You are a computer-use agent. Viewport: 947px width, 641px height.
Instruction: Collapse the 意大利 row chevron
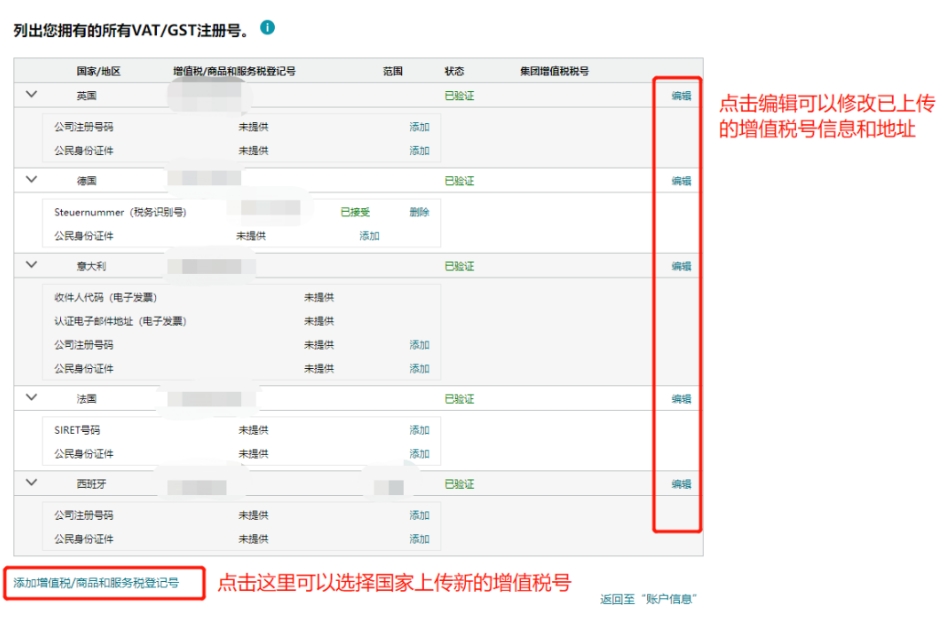(x=31, y=265)
